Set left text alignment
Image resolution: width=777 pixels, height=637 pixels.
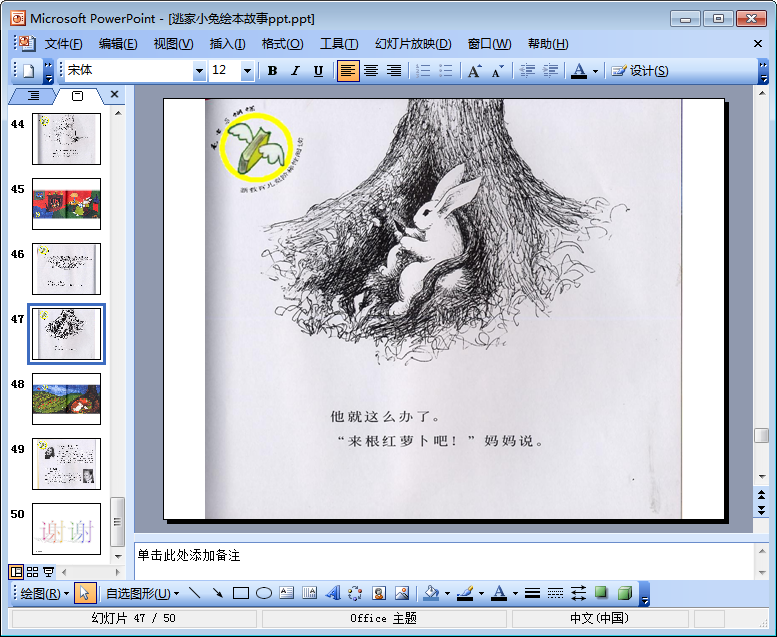pyautogui.click(x=348, y=71)
